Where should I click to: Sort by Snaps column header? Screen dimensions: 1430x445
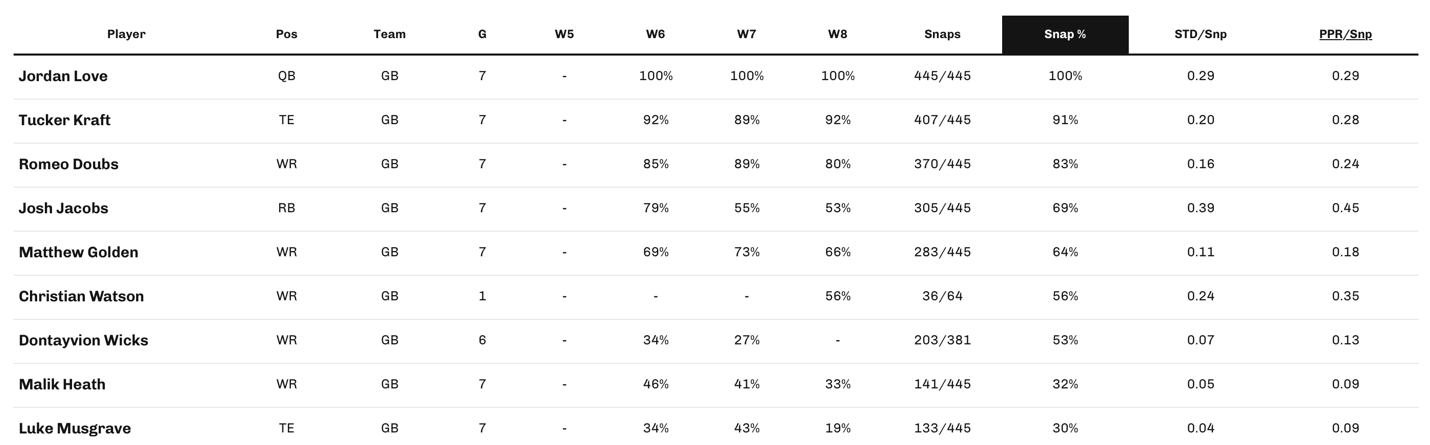click(942, 34)
